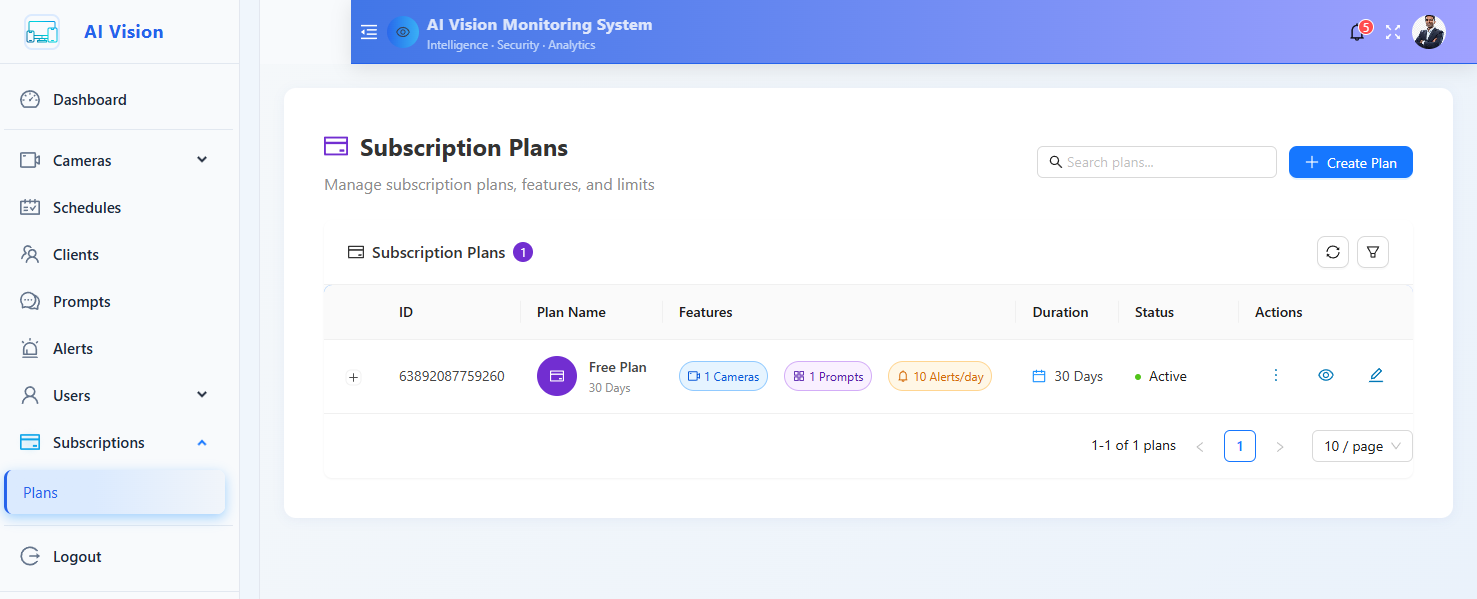Click the Create Plan button
The height and width of the screenshot is (599, 1477).
coord(1350,162)
